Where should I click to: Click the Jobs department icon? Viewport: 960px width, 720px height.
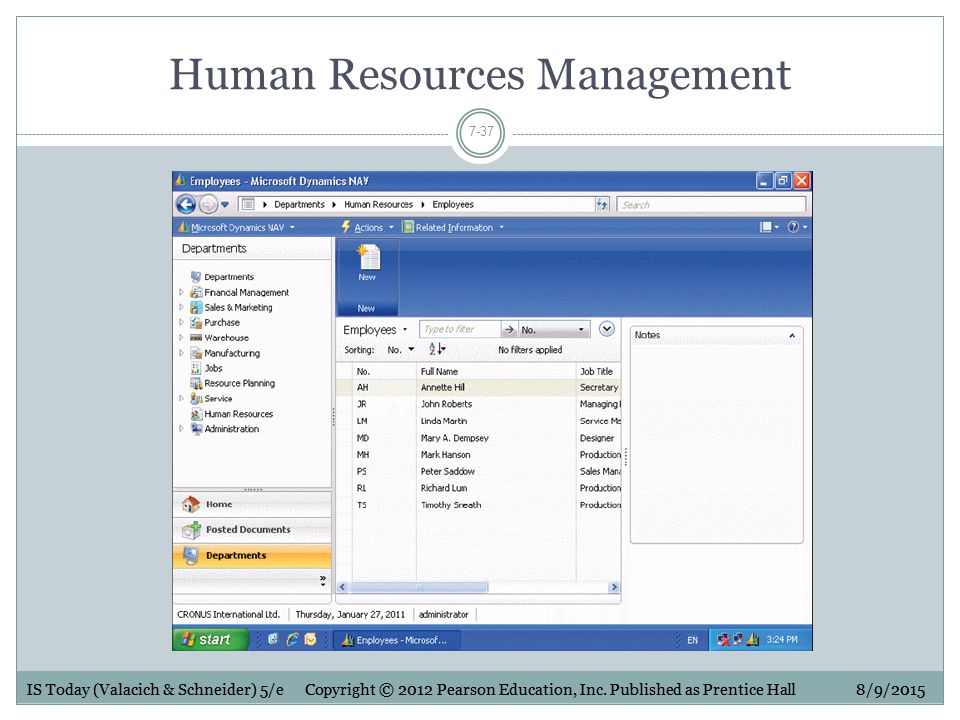tap(196, 368)
